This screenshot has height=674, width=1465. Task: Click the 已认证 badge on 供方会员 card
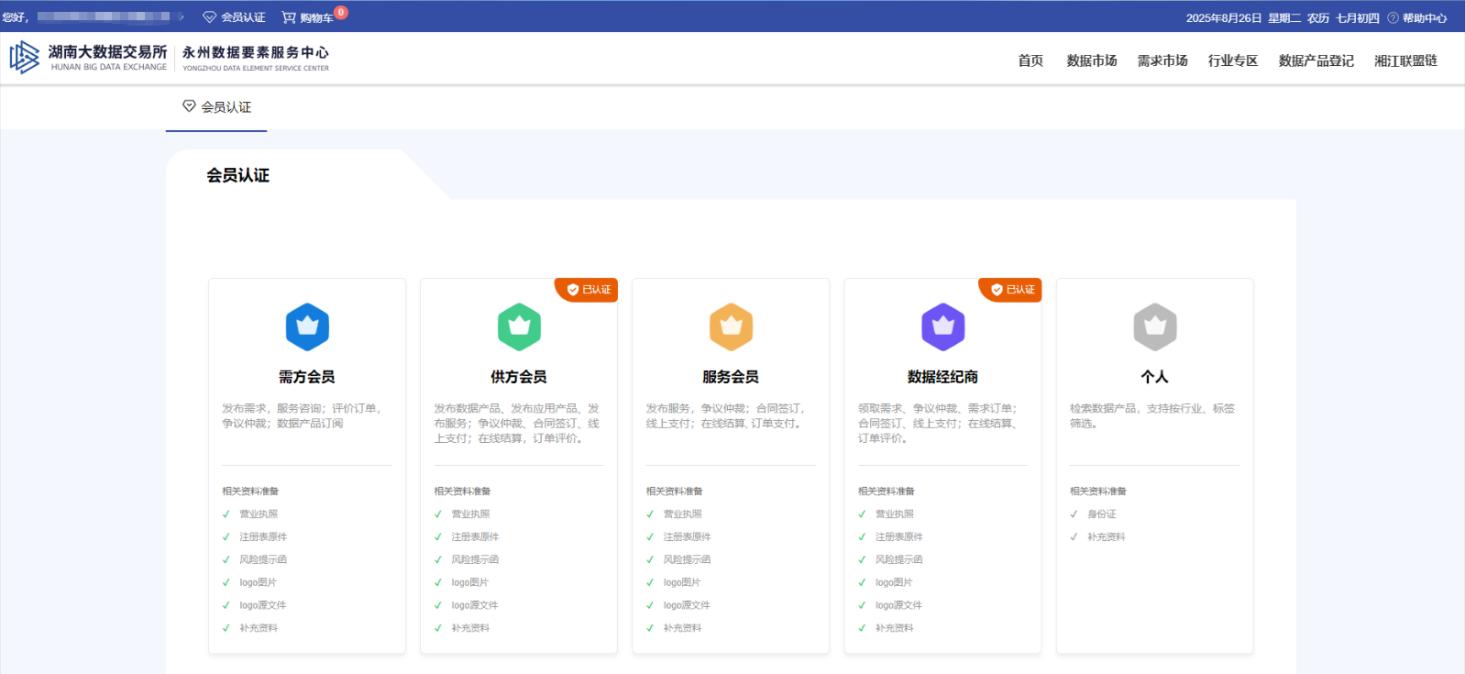[x=588, y=289]
